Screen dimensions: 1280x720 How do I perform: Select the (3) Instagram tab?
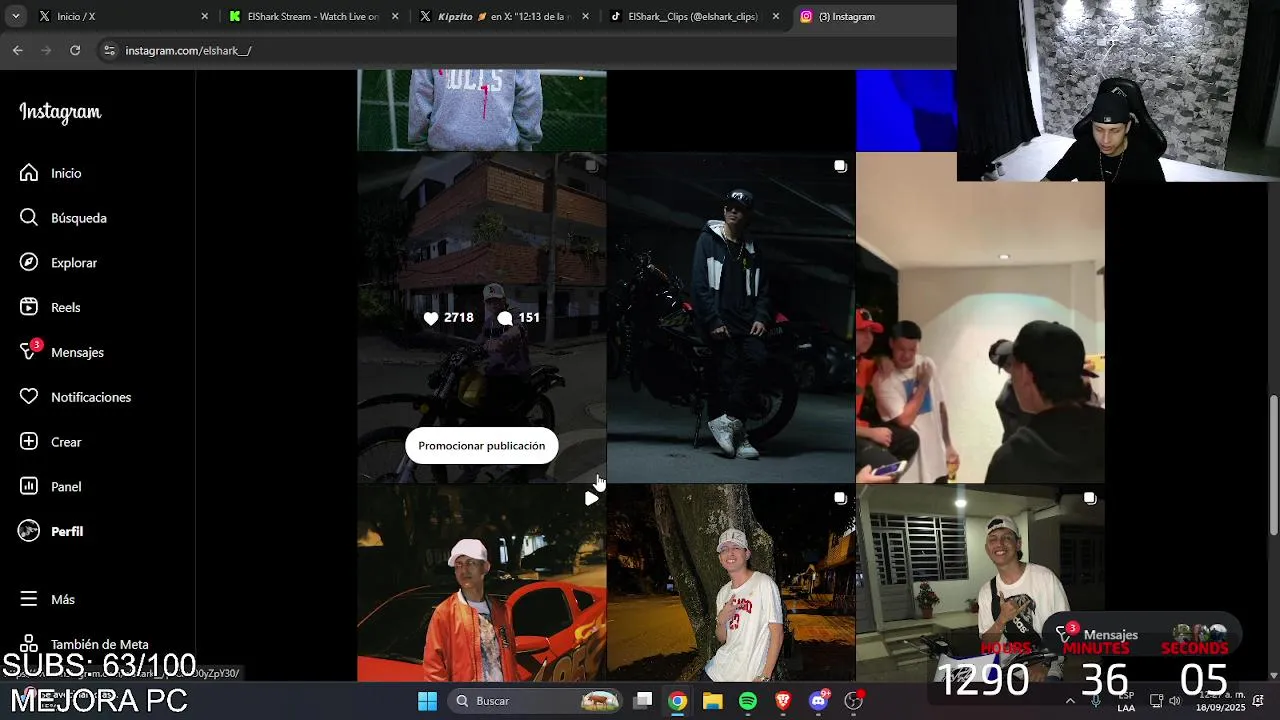click(875, 16)
